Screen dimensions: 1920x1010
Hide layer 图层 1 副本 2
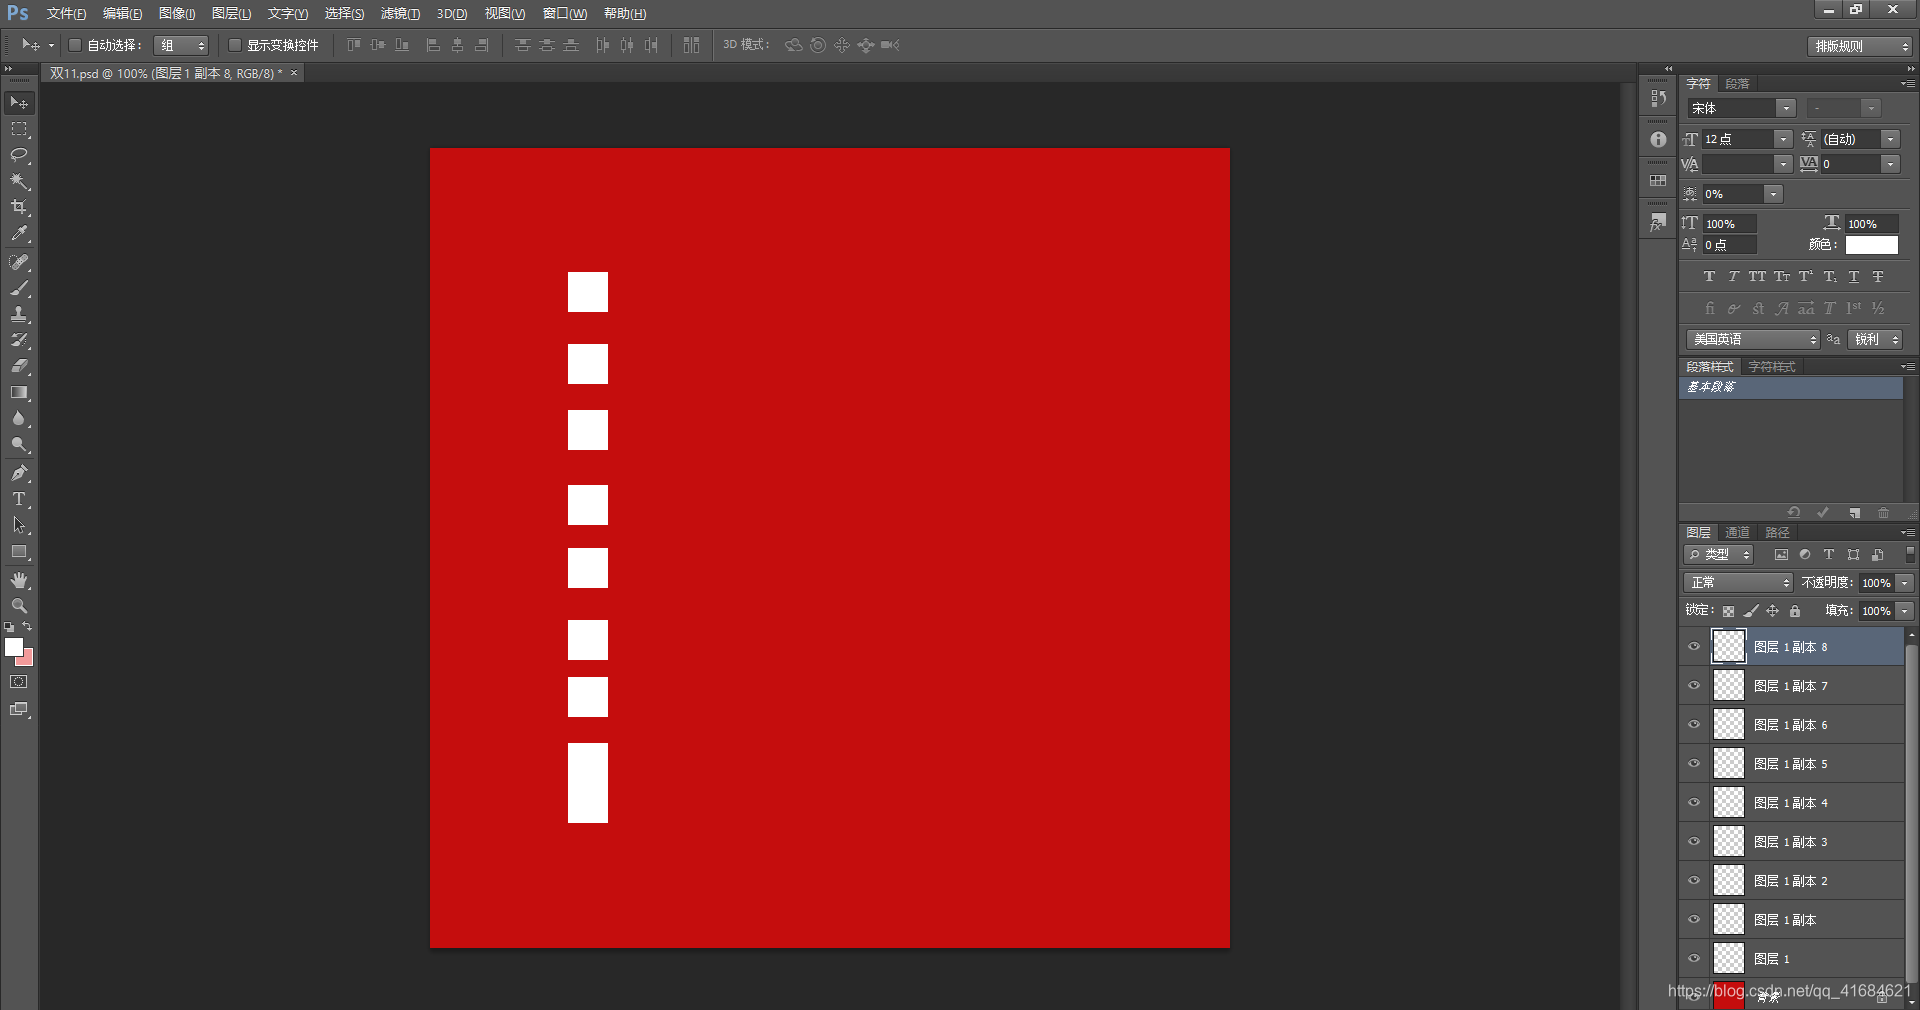point(1694,881)
